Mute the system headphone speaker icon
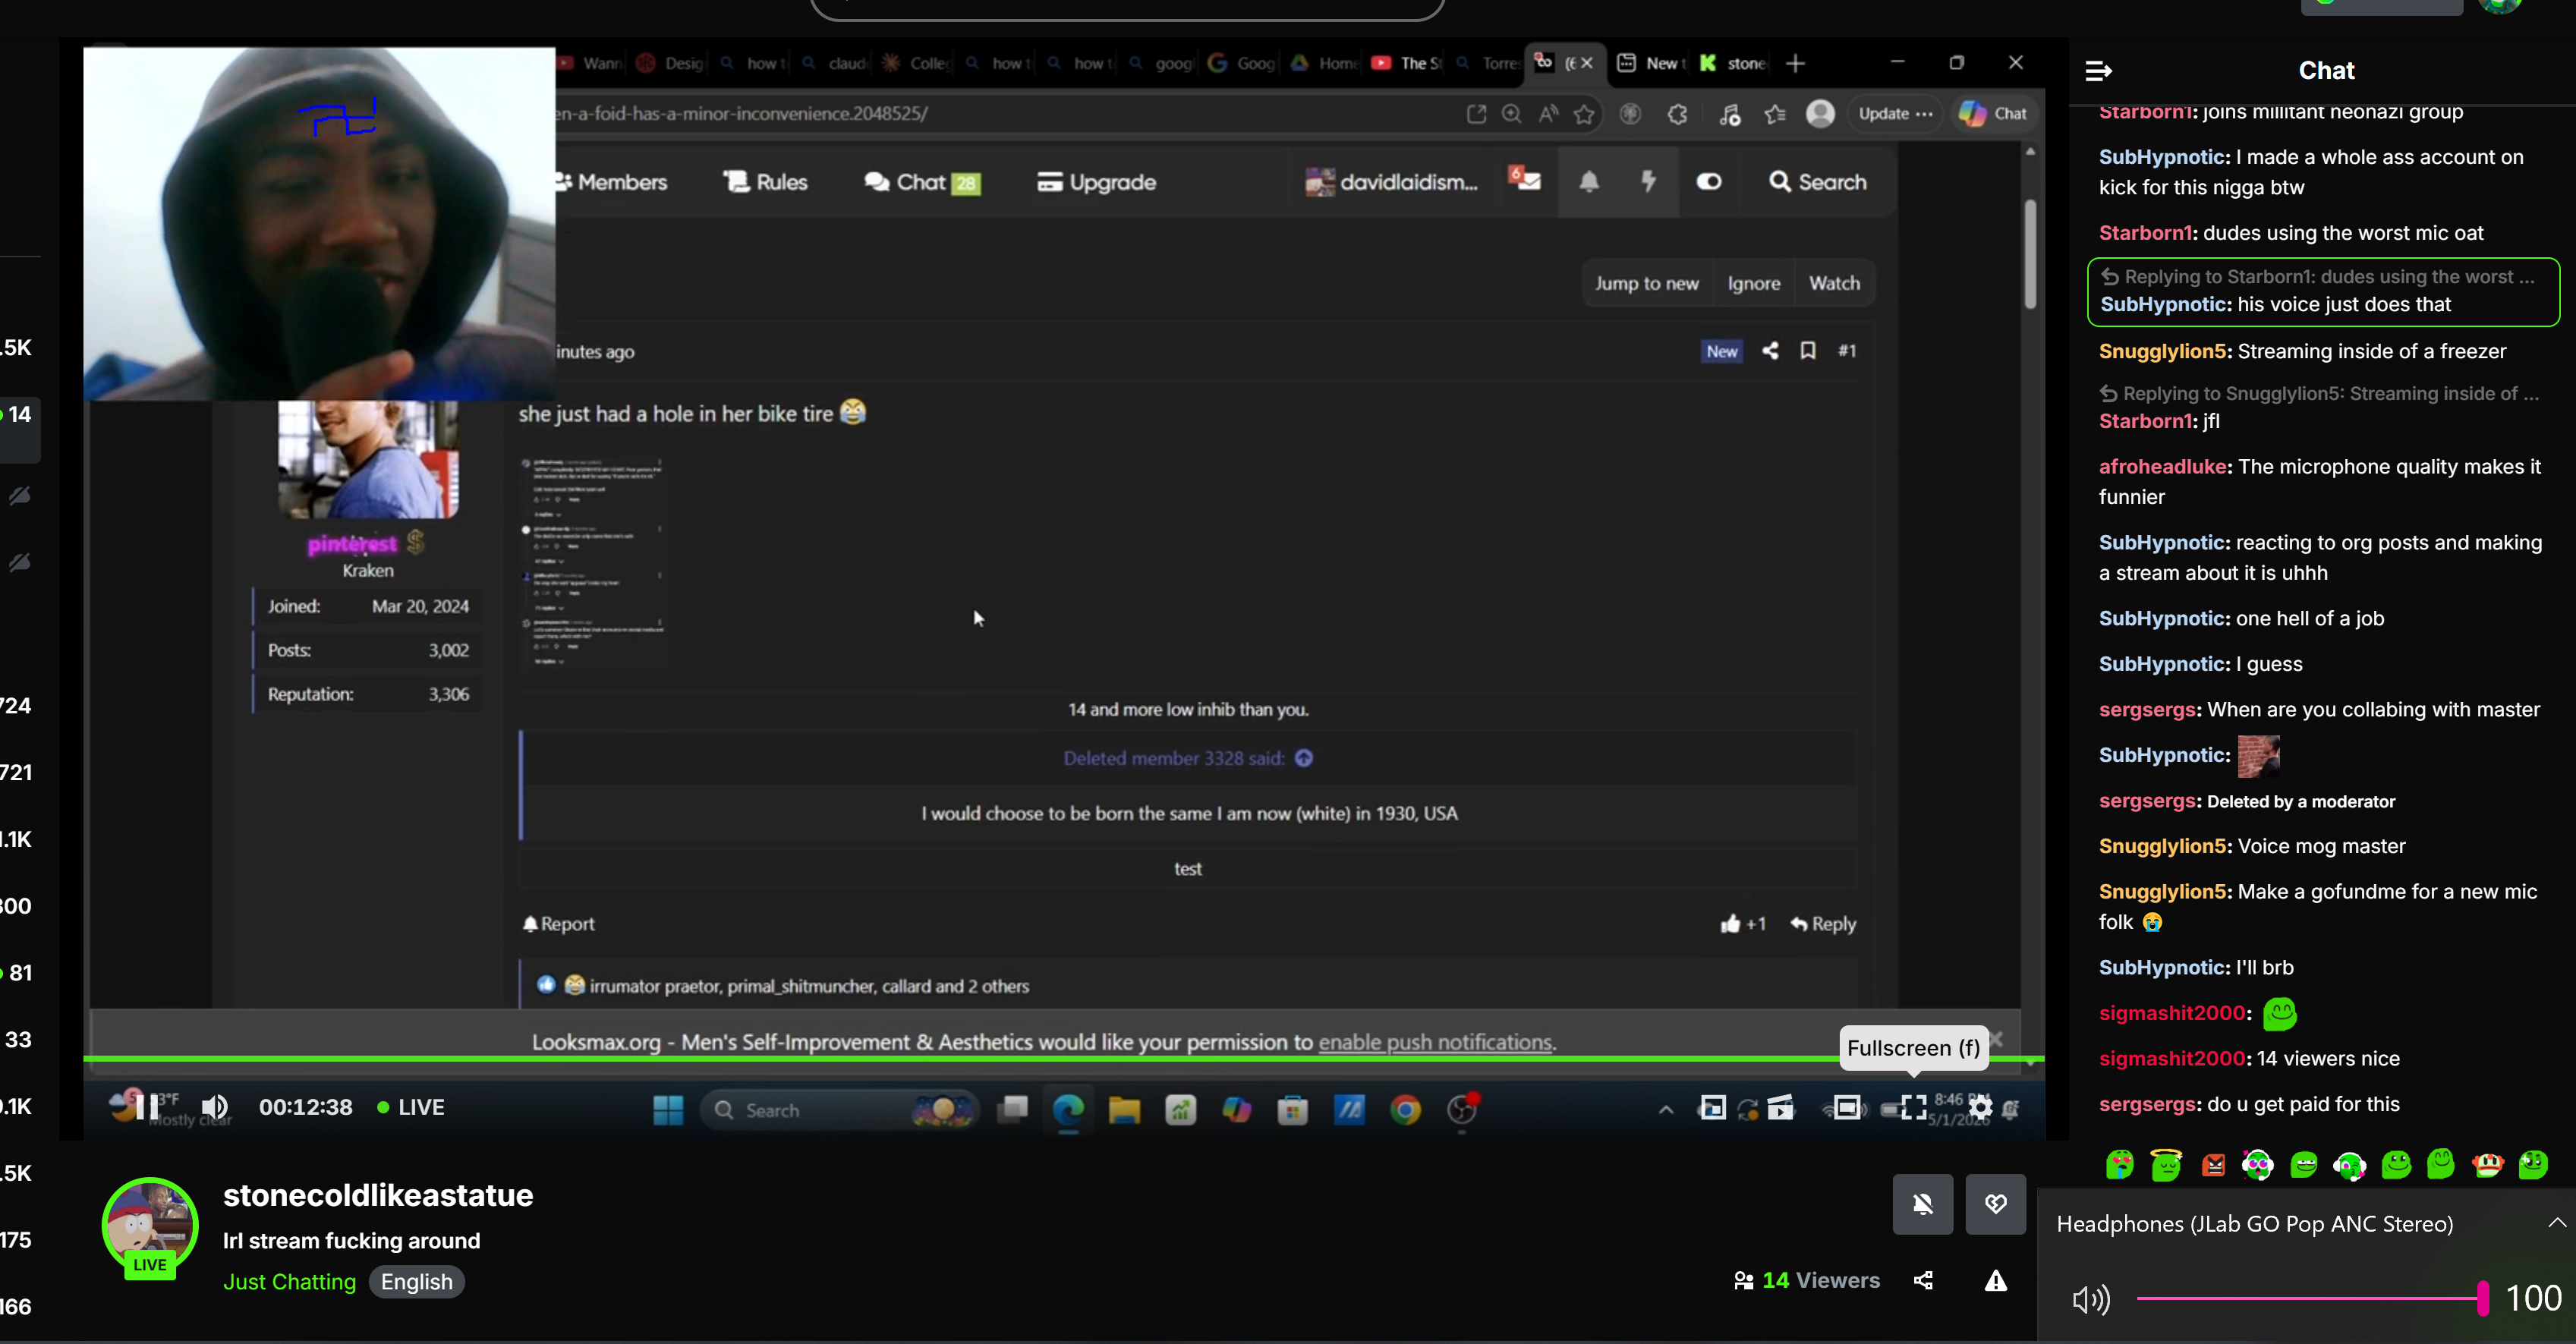Image resolution: width=2576 pixels, height=1344 pixels. point(2090,1299)
